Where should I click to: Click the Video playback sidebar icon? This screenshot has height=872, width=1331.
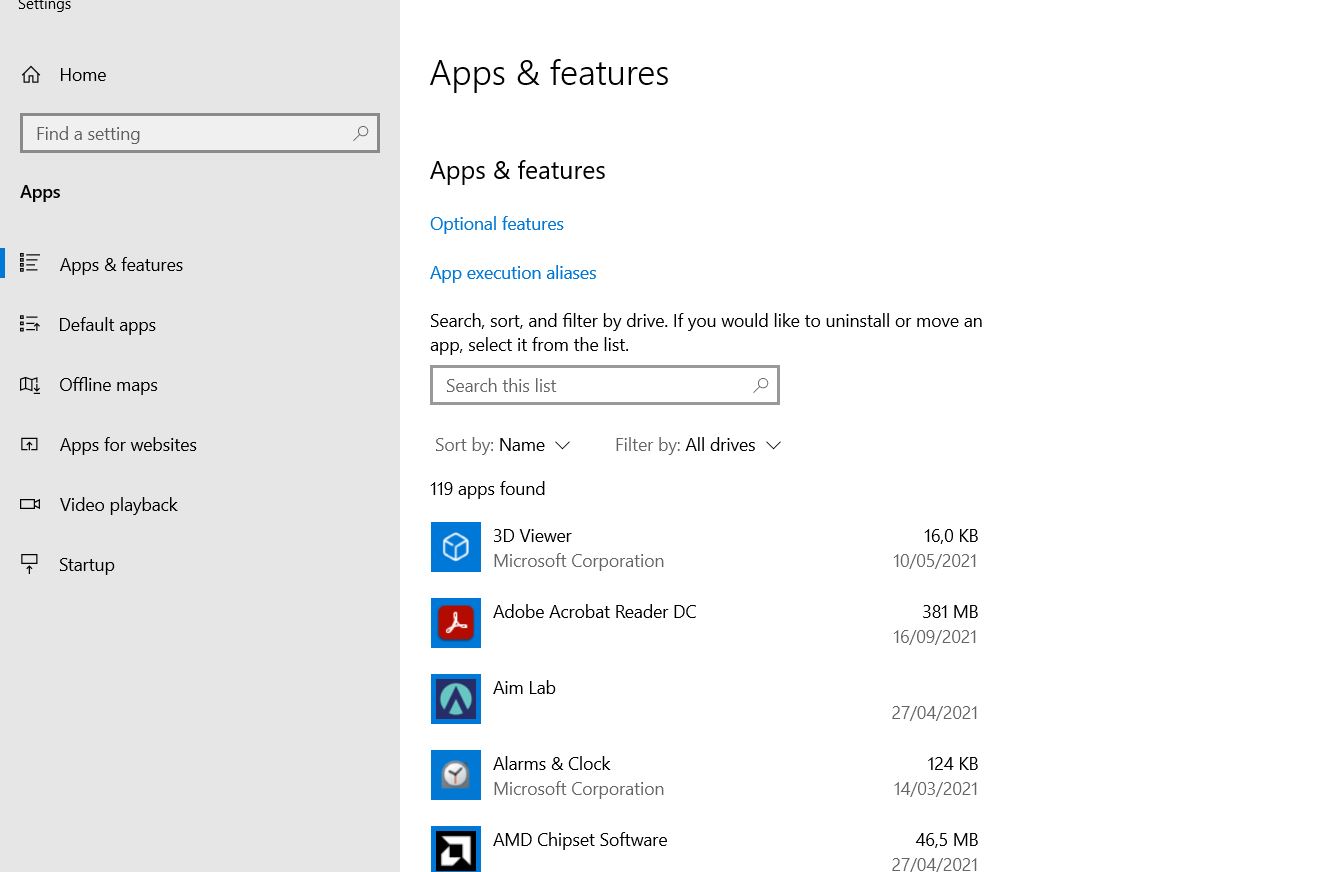[30, 504]
